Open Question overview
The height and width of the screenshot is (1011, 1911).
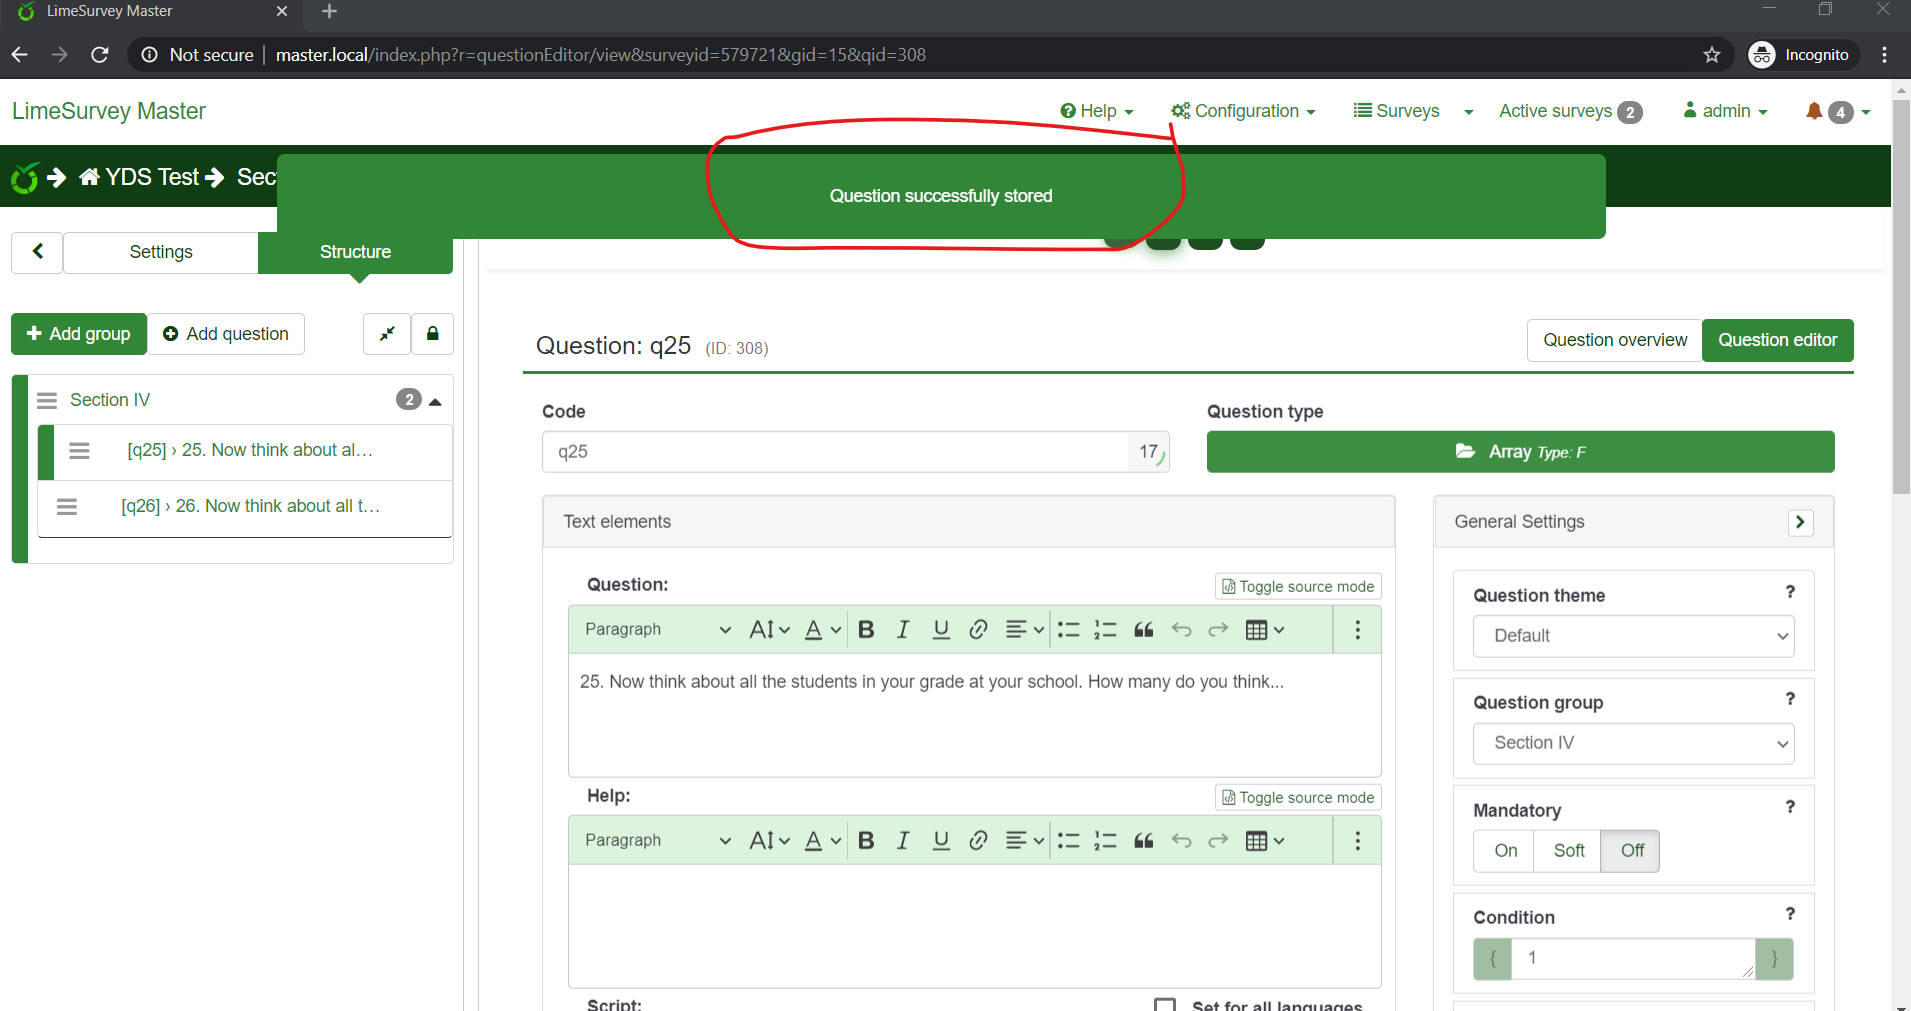coord(1614,340)
